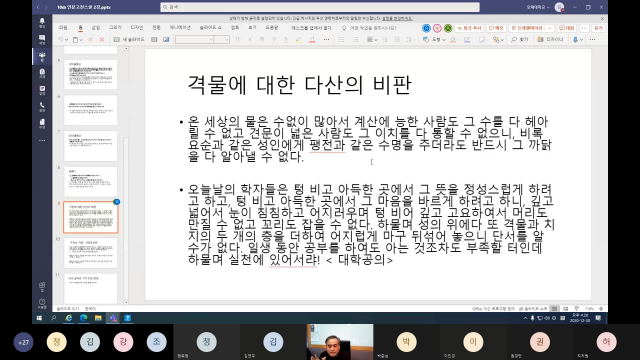Expand the Undo dropdown arrow
Screen dimensions: 640x360
67,40
